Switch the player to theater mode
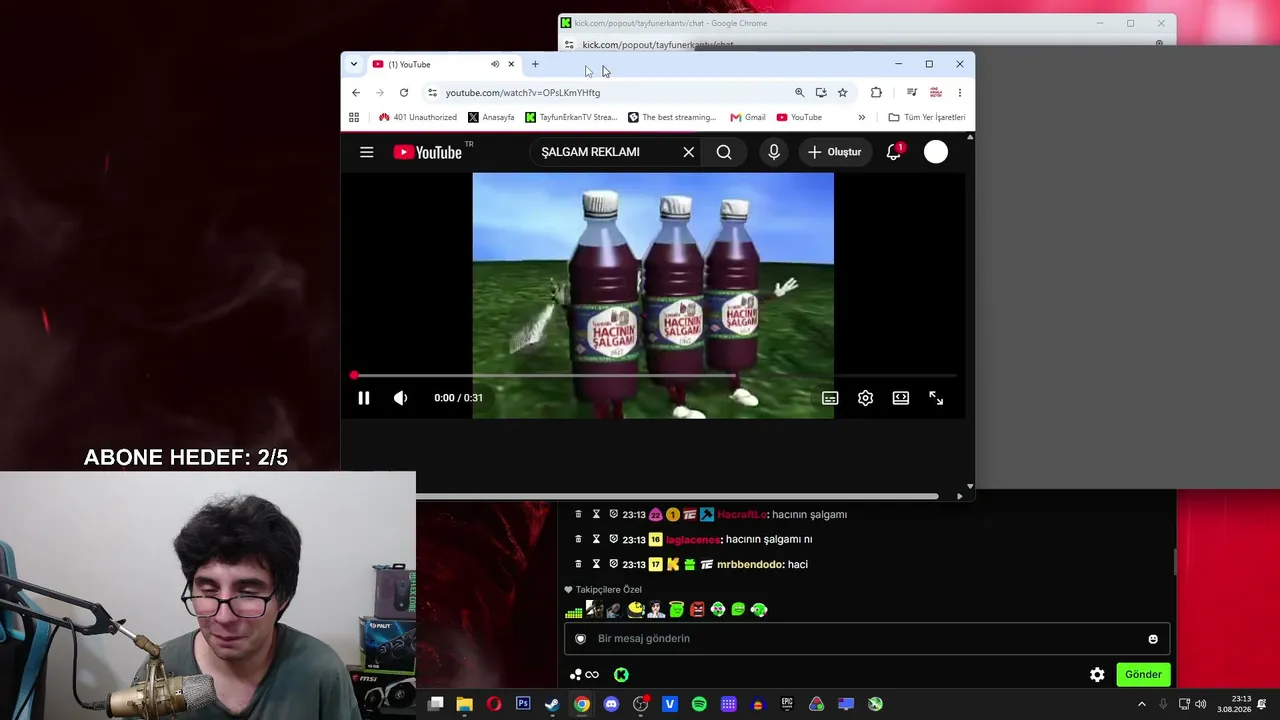Image resolution: width=1280 pixels, height=720 pixels. pyautogui.click(x=901, y=398)
